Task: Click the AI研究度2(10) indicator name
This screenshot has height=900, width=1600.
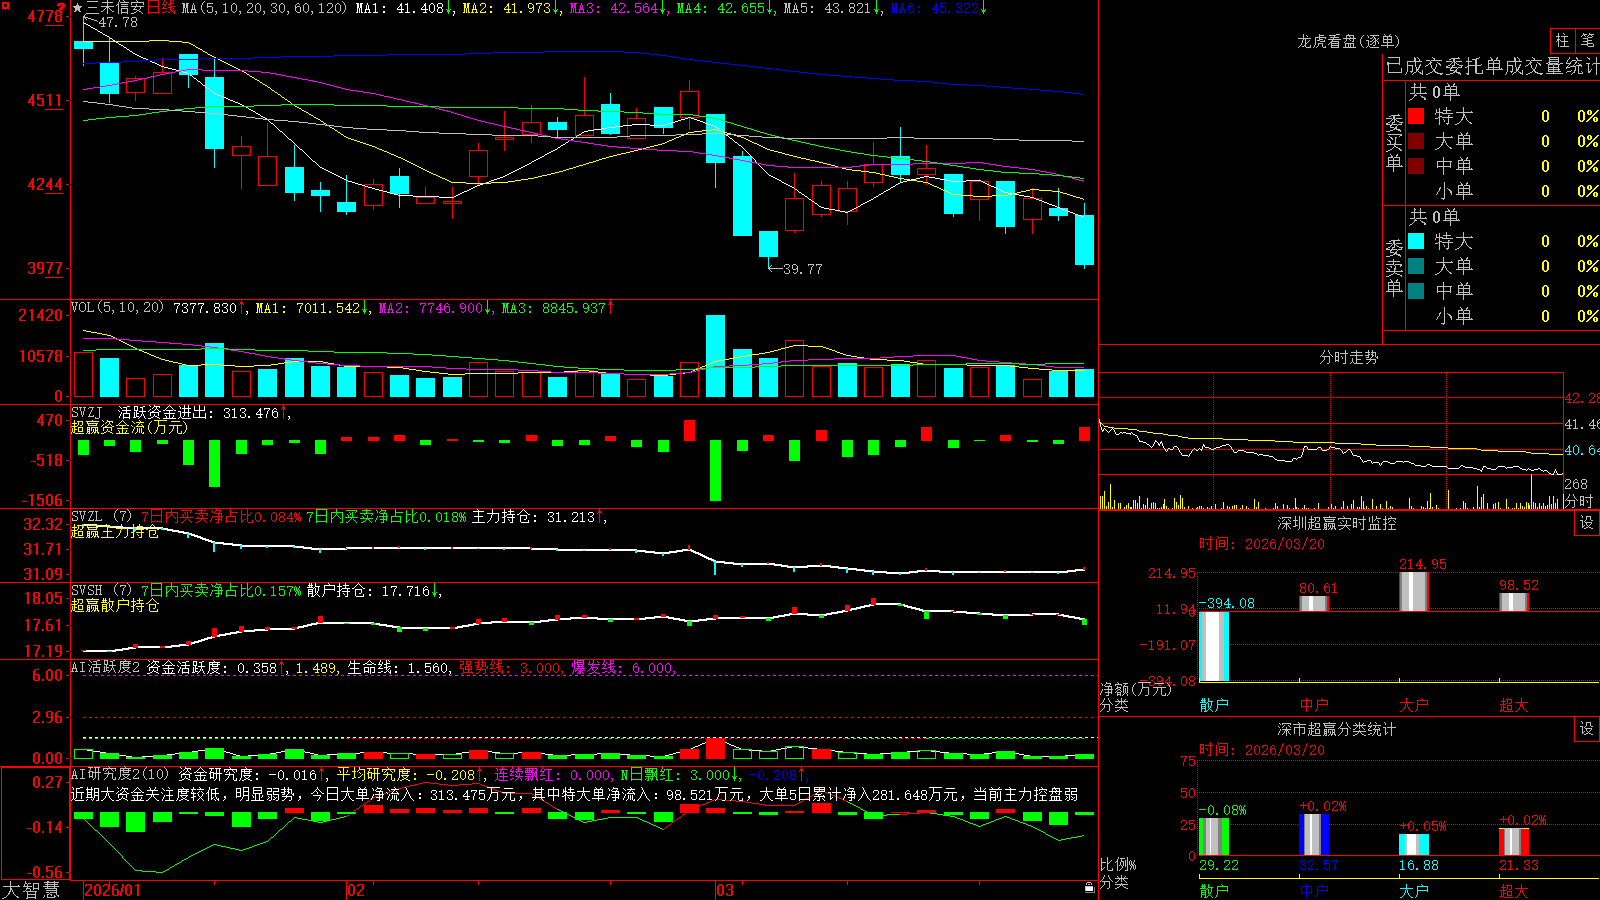Action: click(x=120, y=774)
